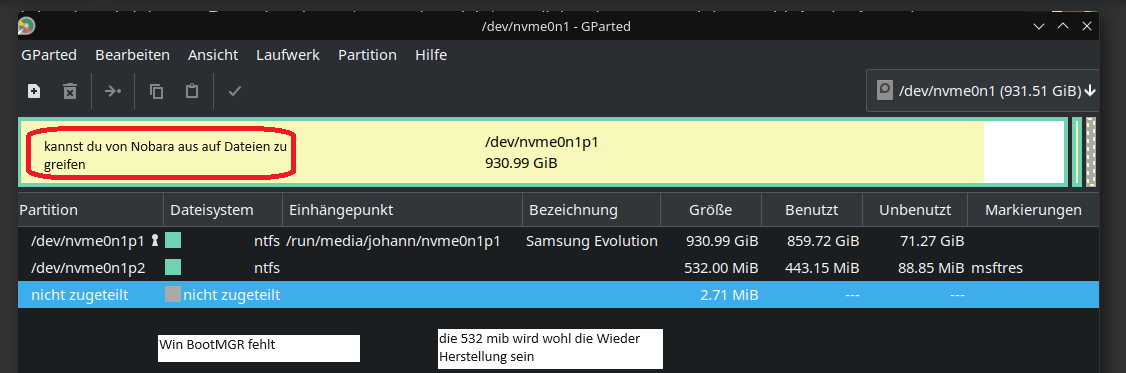Image resolution: width=1126 pixels, height=373 pixels.
Task: Click the gray unallocated color swatch
Action: (x=172, y=294)
